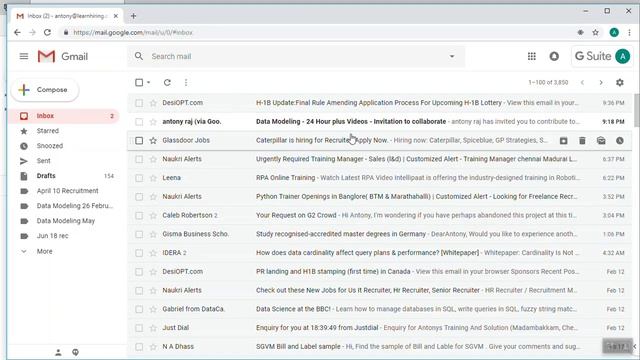Open the main menu hamburger icon
640x360 pixels.
click(24, 56)
